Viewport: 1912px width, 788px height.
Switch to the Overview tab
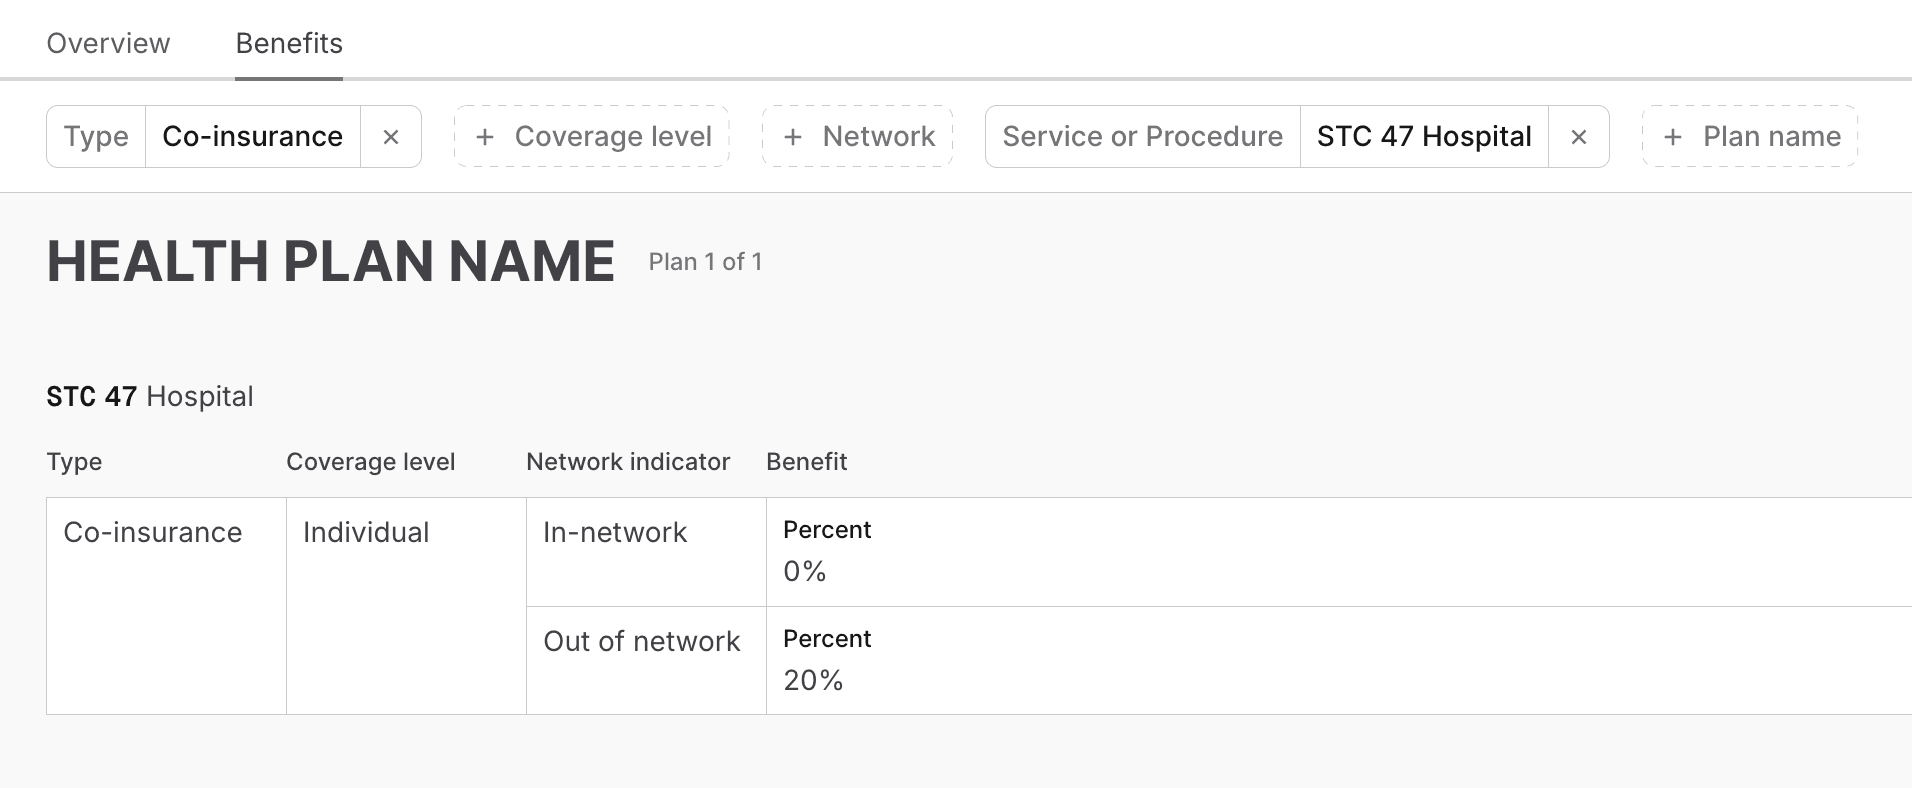click(x=108, y=43)
